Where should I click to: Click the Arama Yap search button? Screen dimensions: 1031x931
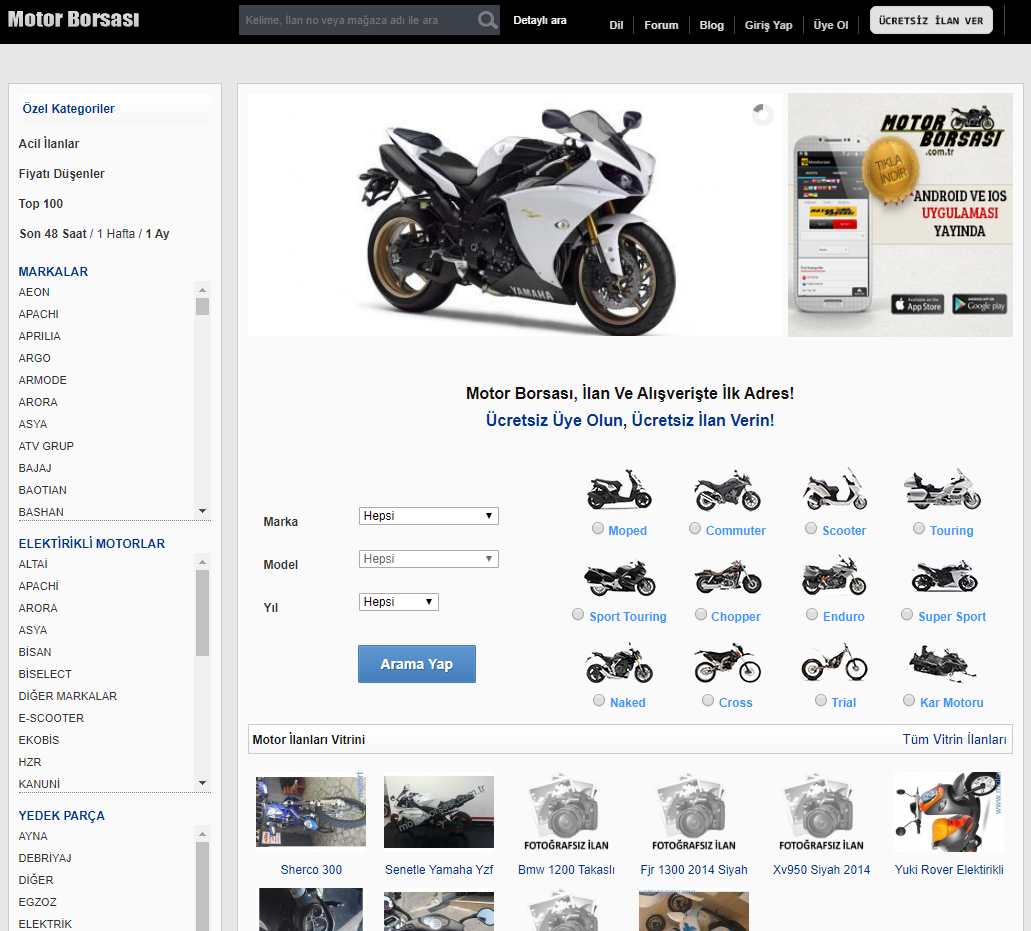point(417,664)
